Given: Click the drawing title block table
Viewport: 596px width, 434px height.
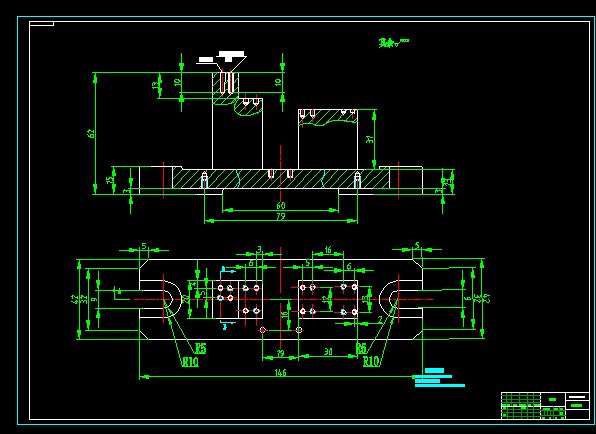Looking at the screenshot, I should pyautogui.click(x=545, y=406).
